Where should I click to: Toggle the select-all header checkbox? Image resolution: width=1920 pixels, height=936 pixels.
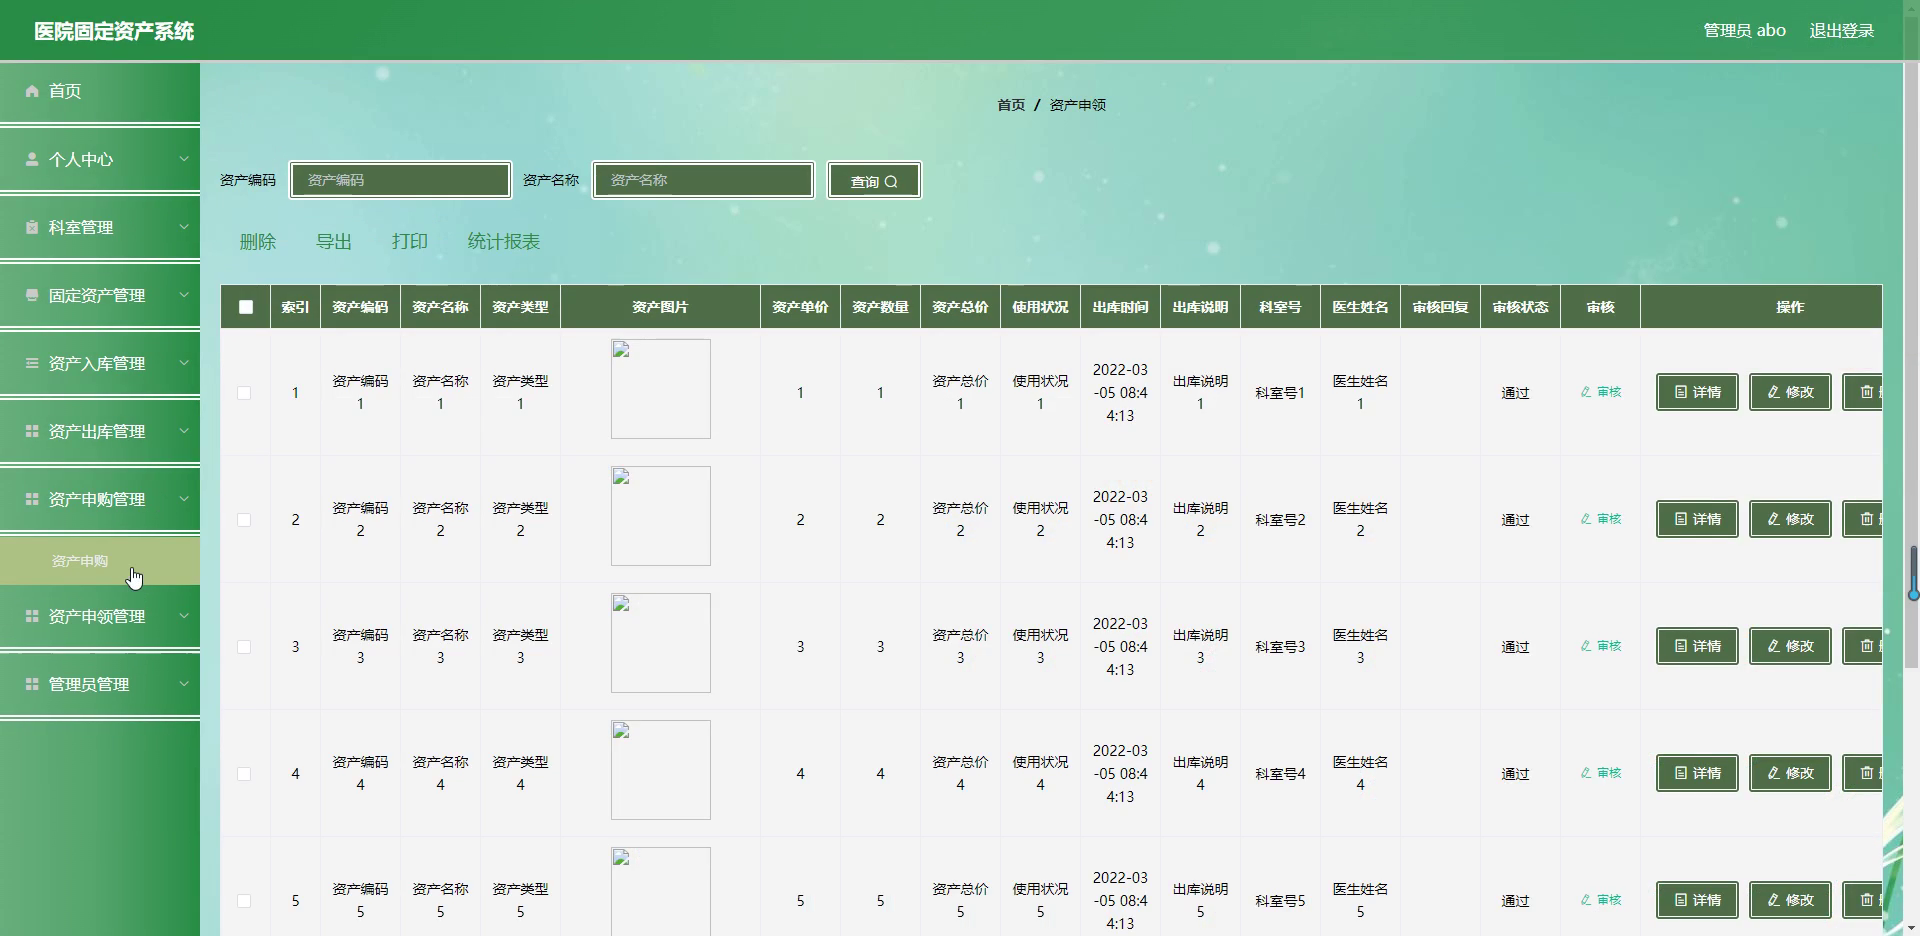pos(246,307)
